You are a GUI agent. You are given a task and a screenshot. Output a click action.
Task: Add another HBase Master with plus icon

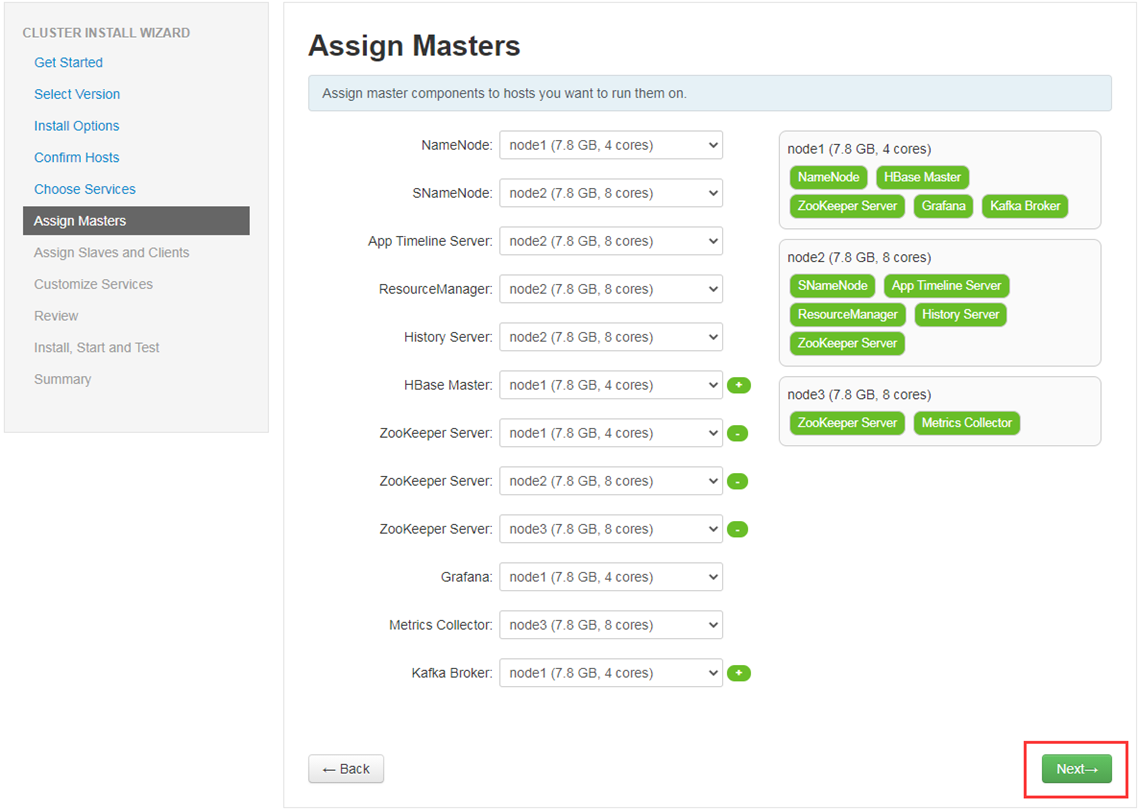(739, 385)
